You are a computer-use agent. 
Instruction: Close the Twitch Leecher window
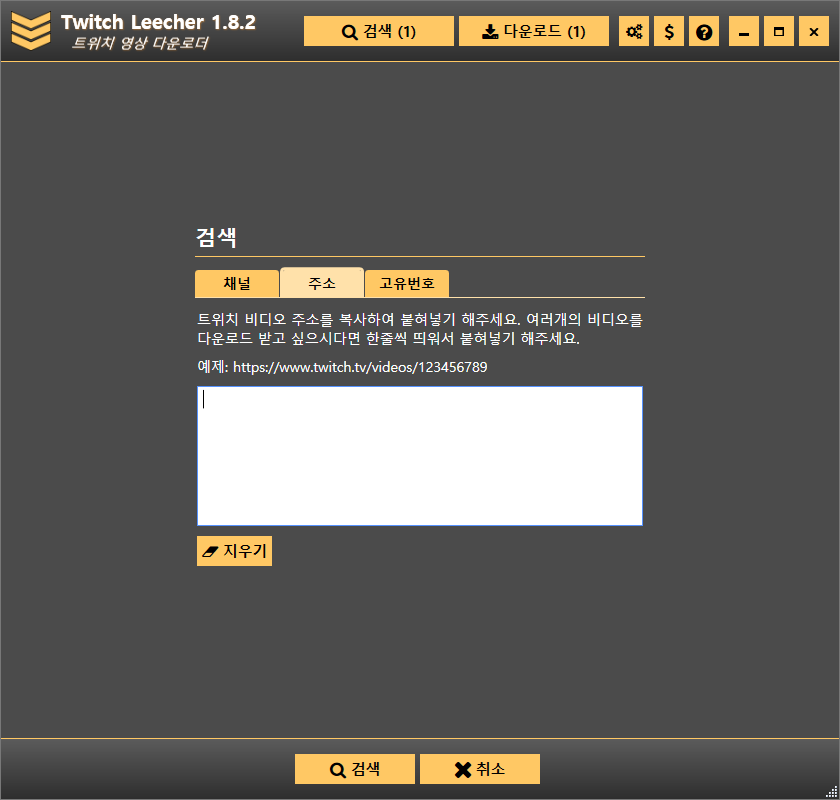coord(814,31)
